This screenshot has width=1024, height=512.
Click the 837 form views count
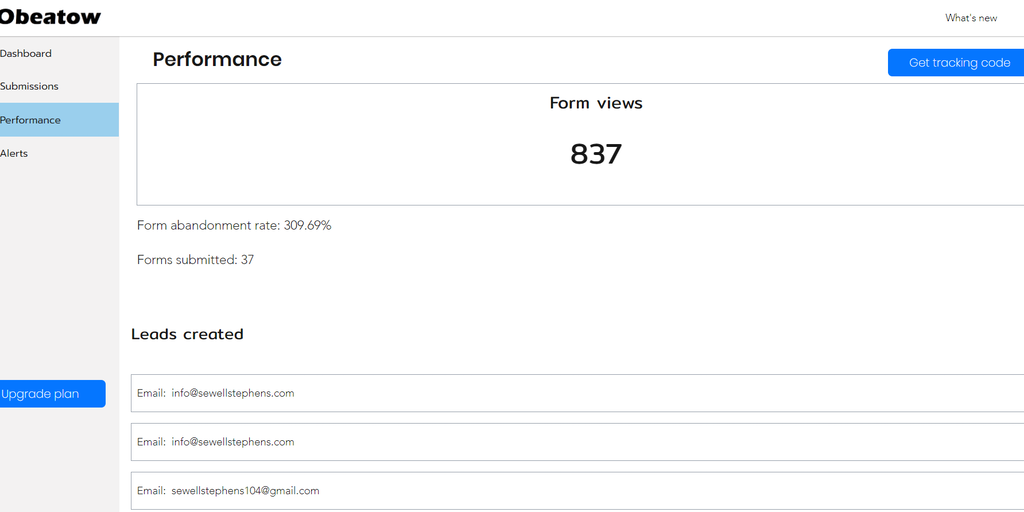tap(596, 154)
